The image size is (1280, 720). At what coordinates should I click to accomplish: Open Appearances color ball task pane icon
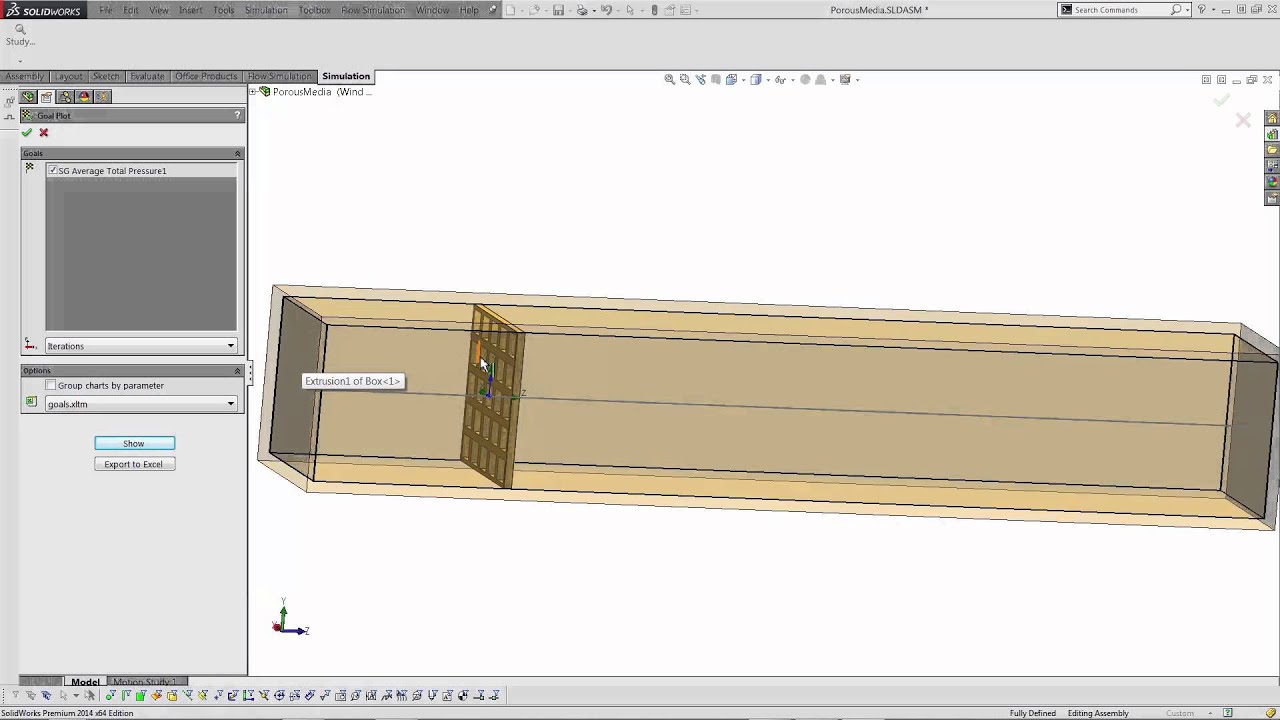pyautogui.click(x=1272, y=182)
